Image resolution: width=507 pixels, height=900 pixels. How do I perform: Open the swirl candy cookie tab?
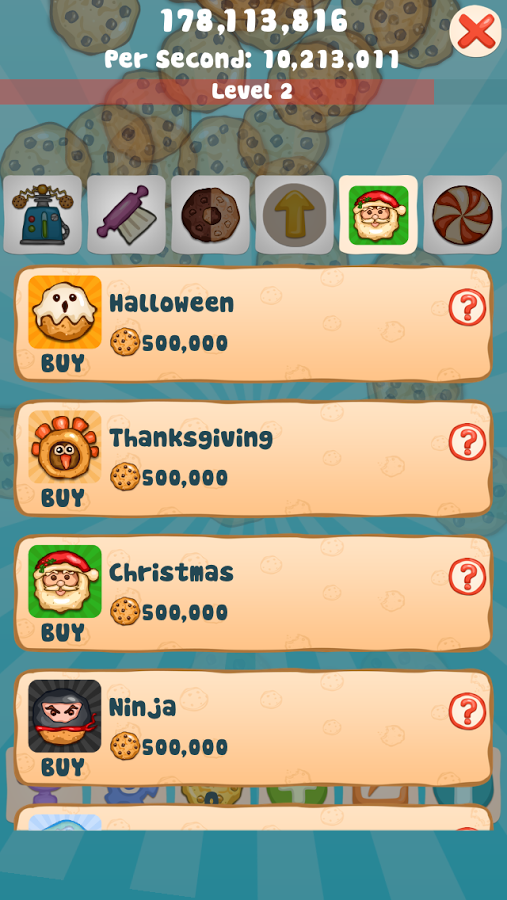point(462,215)
